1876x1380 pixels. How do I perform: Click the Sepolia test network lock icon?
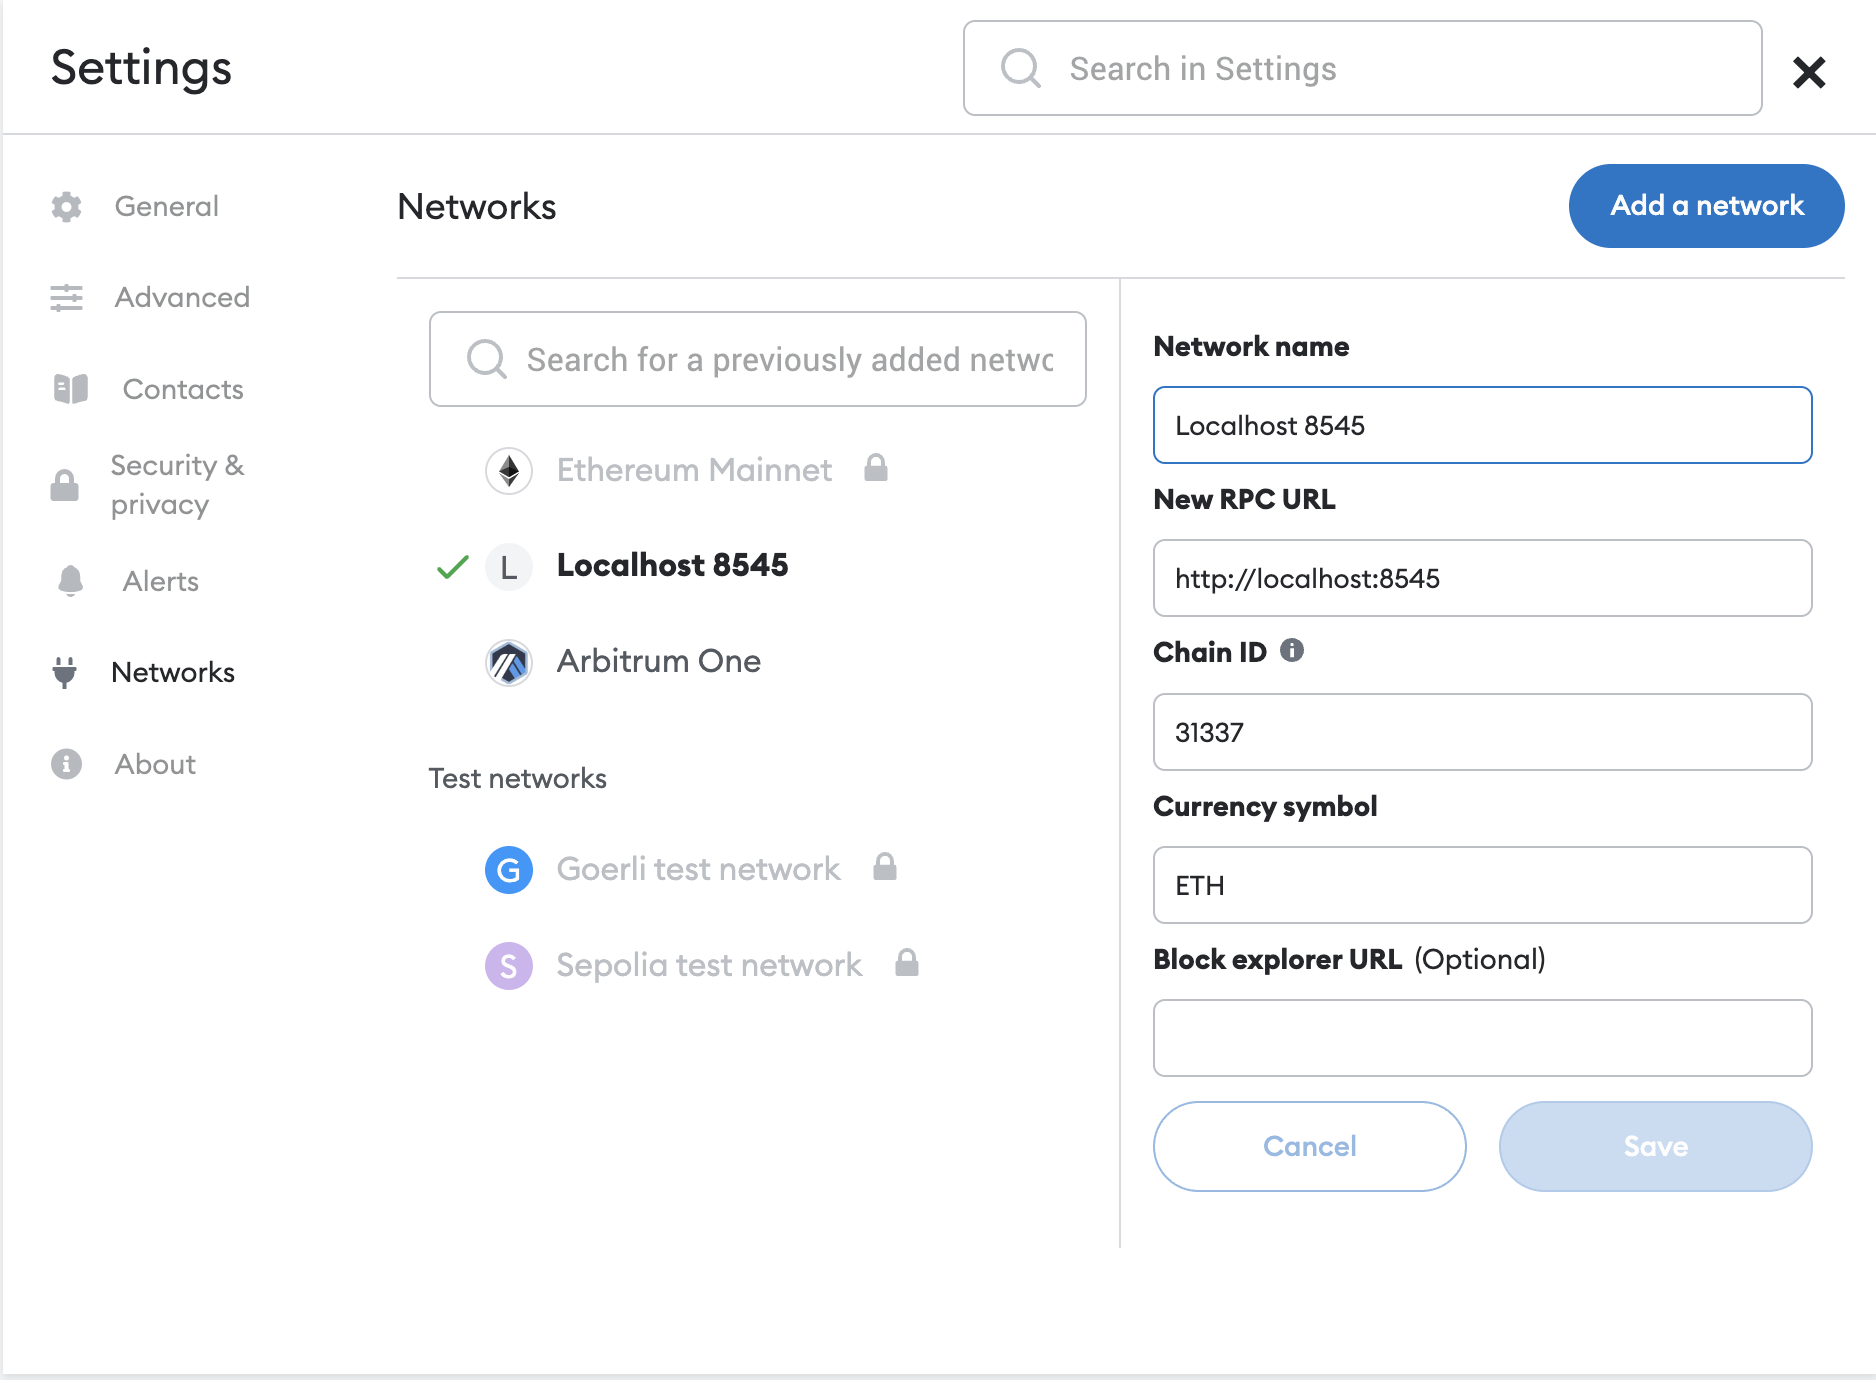tap(907, 963)
